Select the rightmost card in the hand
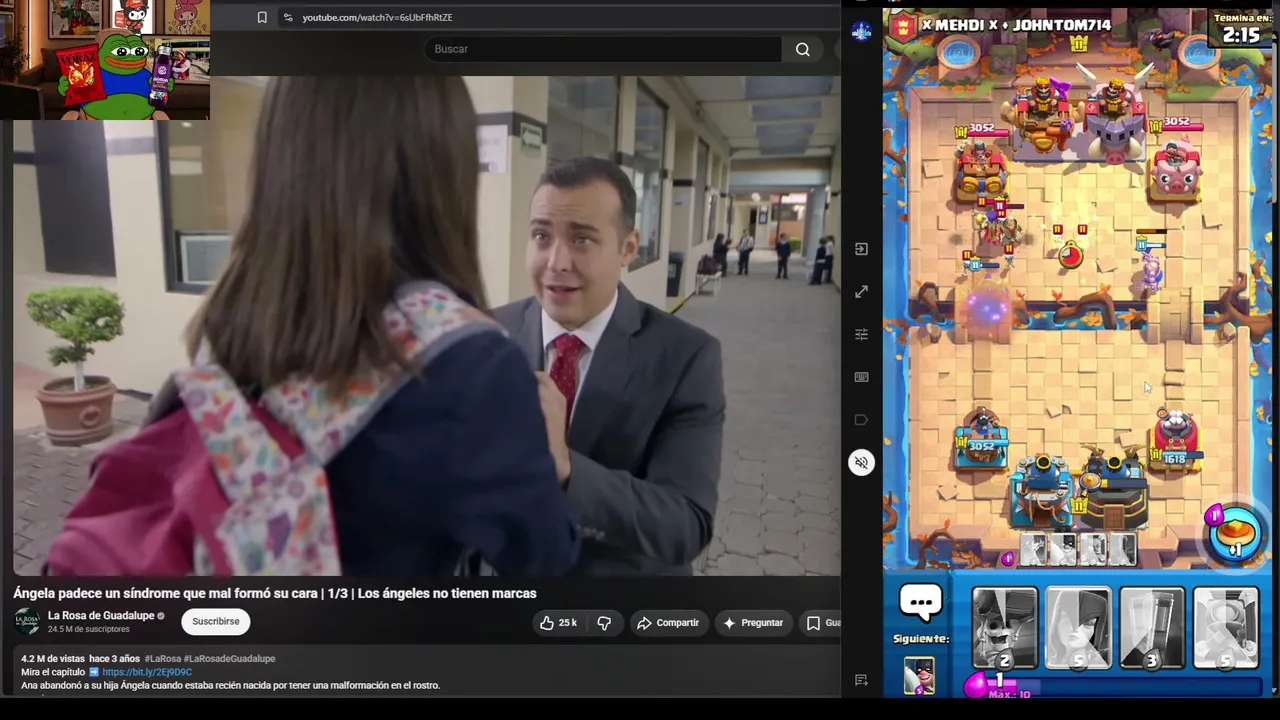The image size is (1280, 720). 1225,628
